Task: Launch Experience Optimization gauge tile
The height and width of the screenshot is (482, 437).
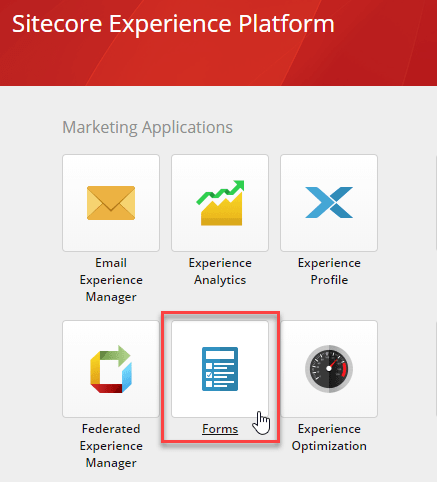Action: pos(329,369)
